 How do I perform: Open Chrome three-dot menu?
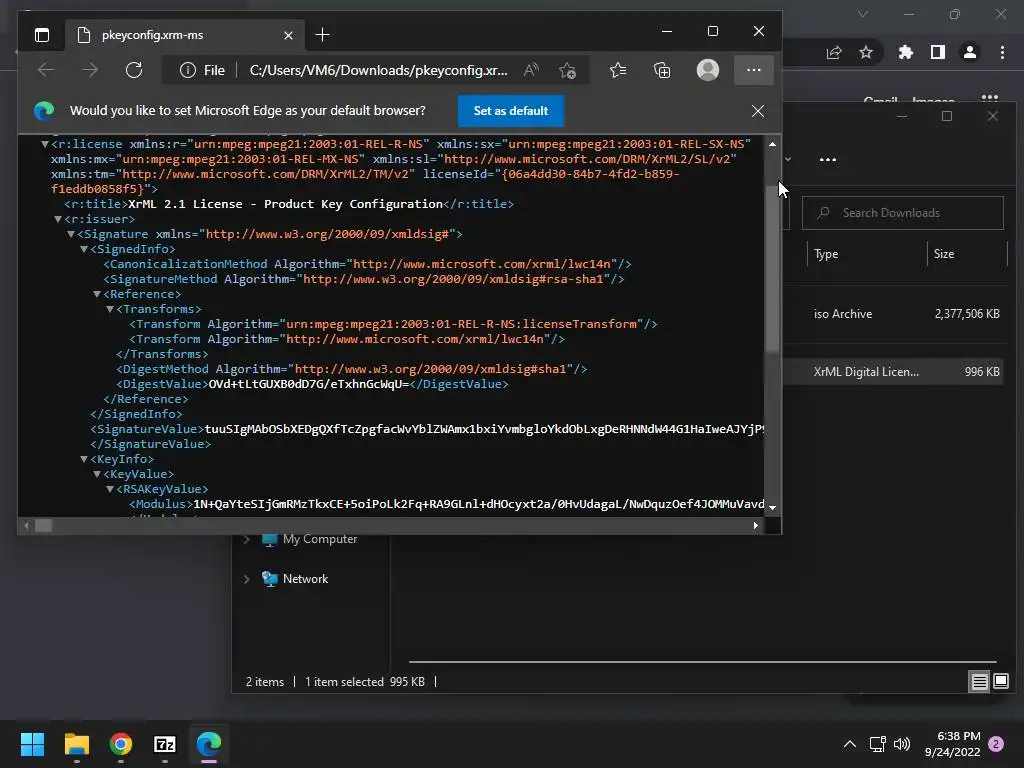point(1002,53)
